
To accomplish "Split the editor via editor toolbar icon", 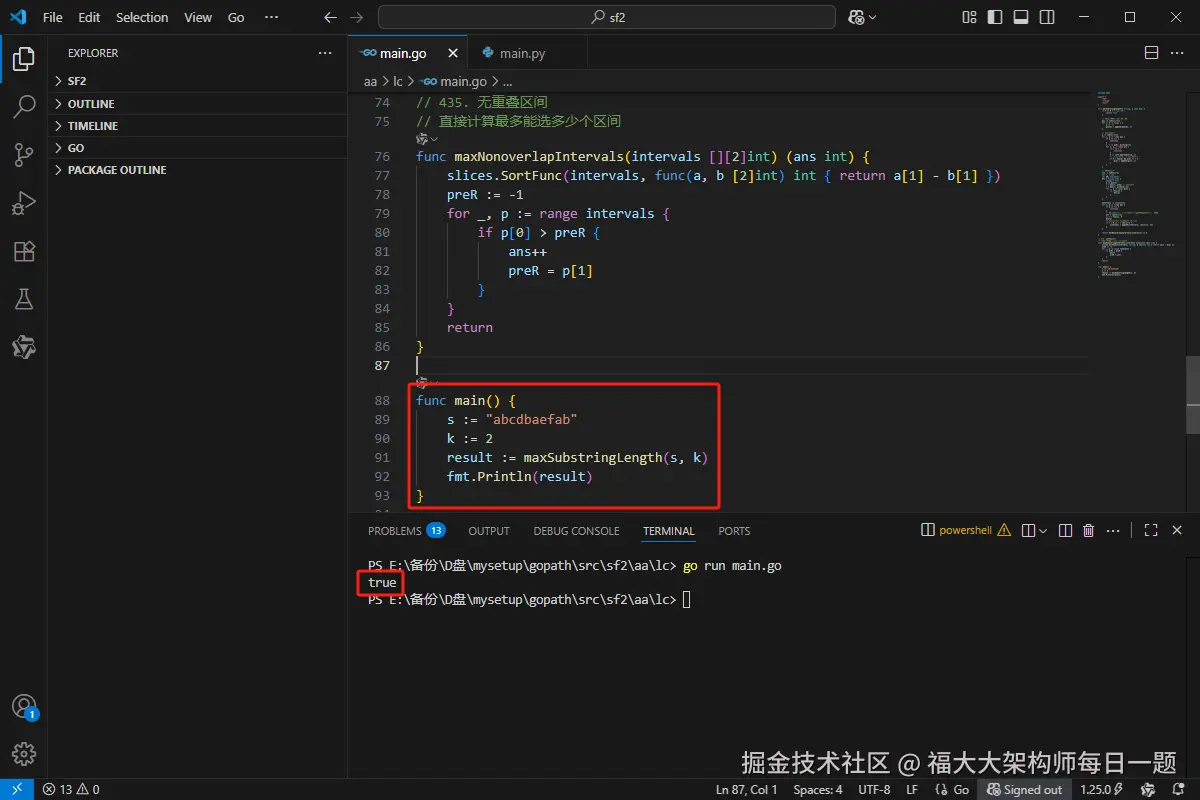I will click(1151, 53).
